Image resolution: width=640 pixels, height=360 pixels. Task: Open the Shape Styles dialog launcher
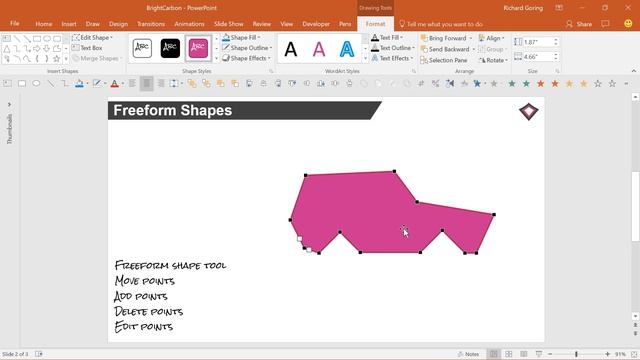pyautogui.click(x=271, y=71)
